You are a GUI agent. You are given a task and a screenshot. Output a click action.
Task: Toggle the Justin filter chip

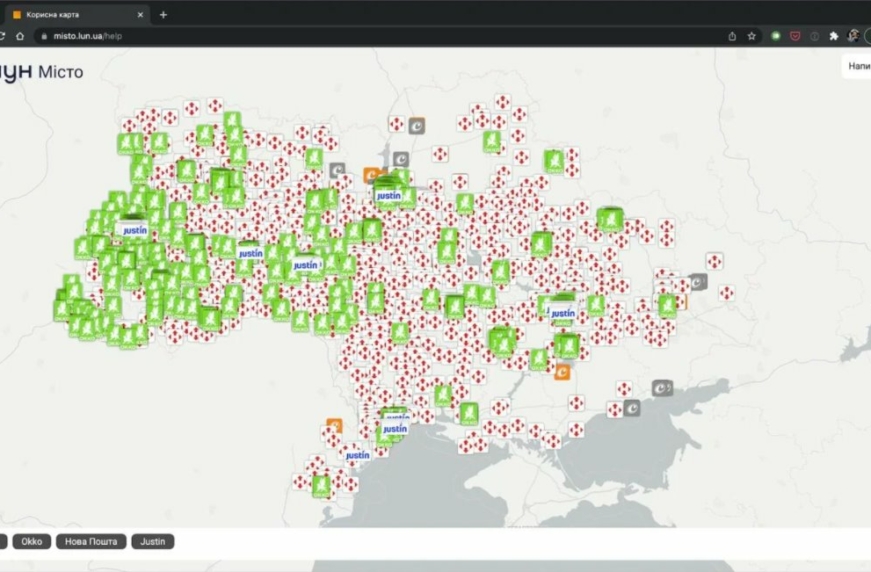pos(153,542)
